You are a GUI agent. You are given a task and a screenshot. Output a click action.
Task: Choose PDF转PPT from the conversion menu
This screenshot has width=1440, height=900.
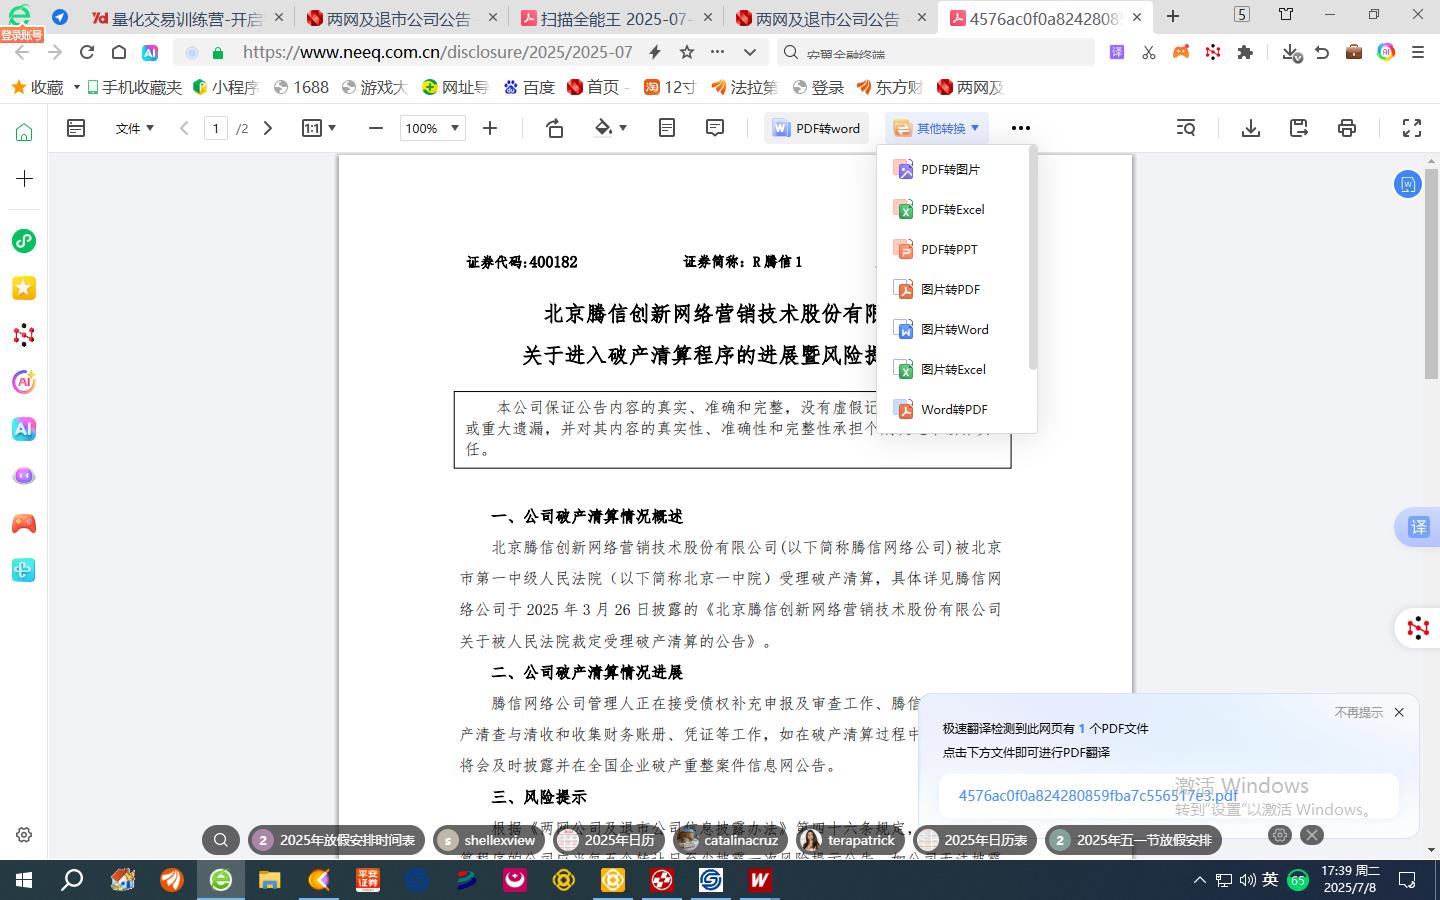click(x=948, y=250)
